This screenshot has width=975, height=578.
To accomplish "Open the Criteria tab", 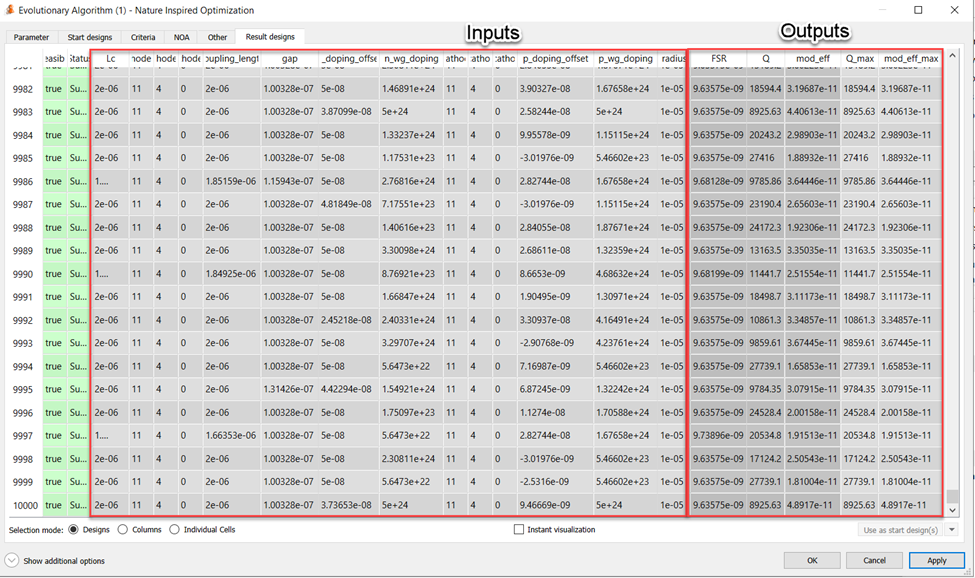I will pos(143,37).
